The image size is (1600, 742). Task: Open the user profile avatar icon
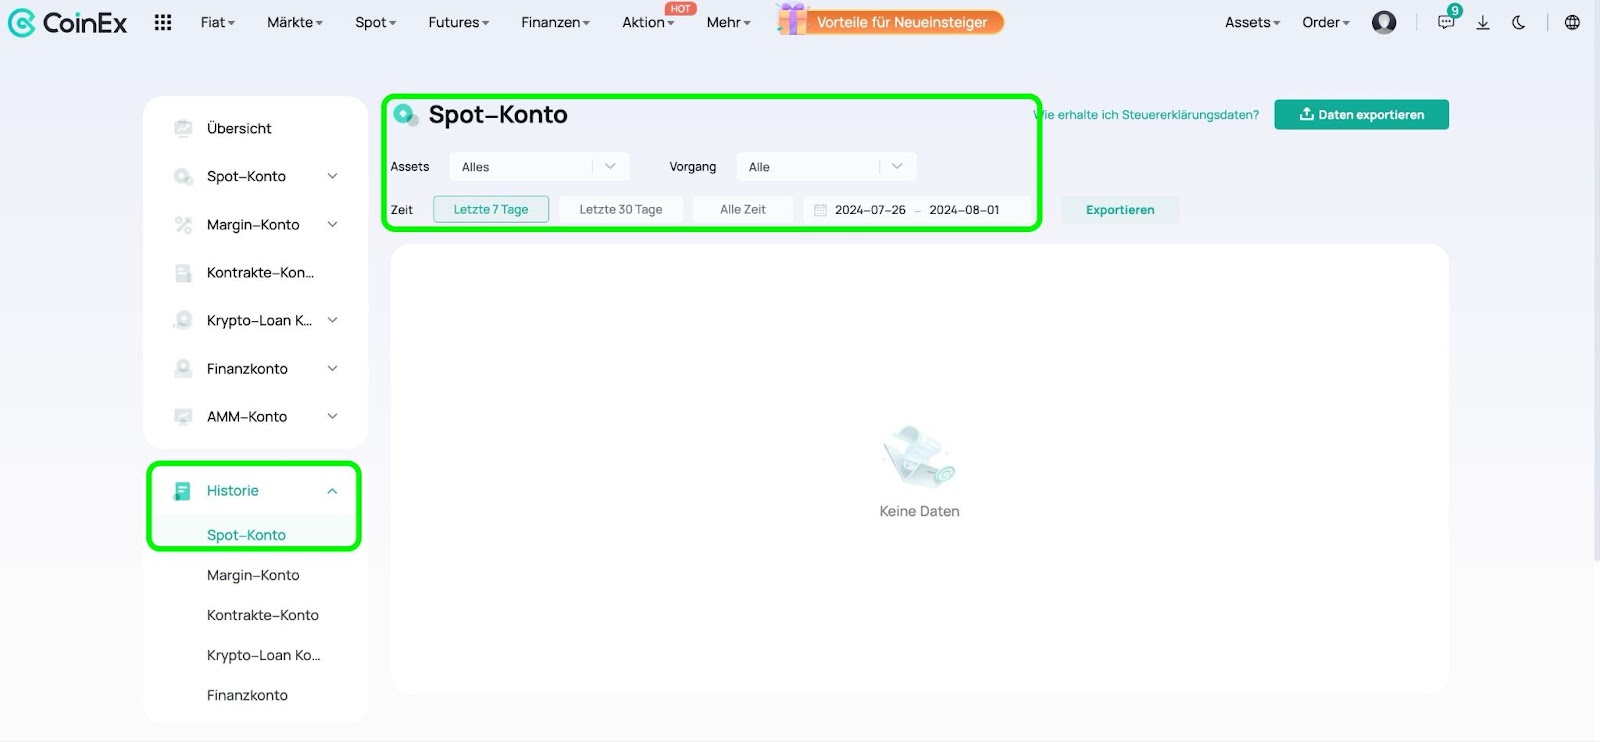click(x=1384, y=22)
